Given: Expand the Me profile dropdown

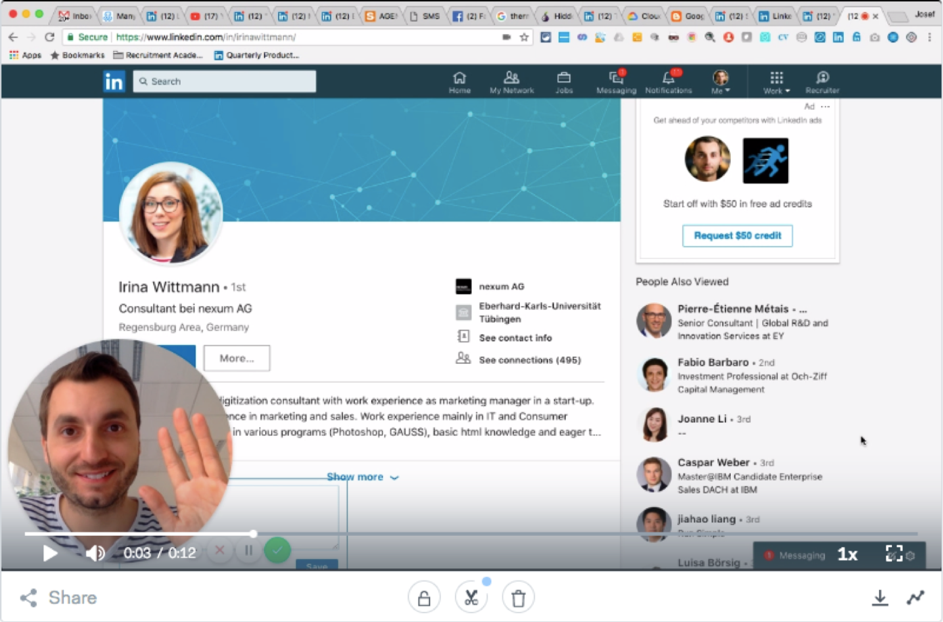Looking at the screenshot, I should click(720, 82).
